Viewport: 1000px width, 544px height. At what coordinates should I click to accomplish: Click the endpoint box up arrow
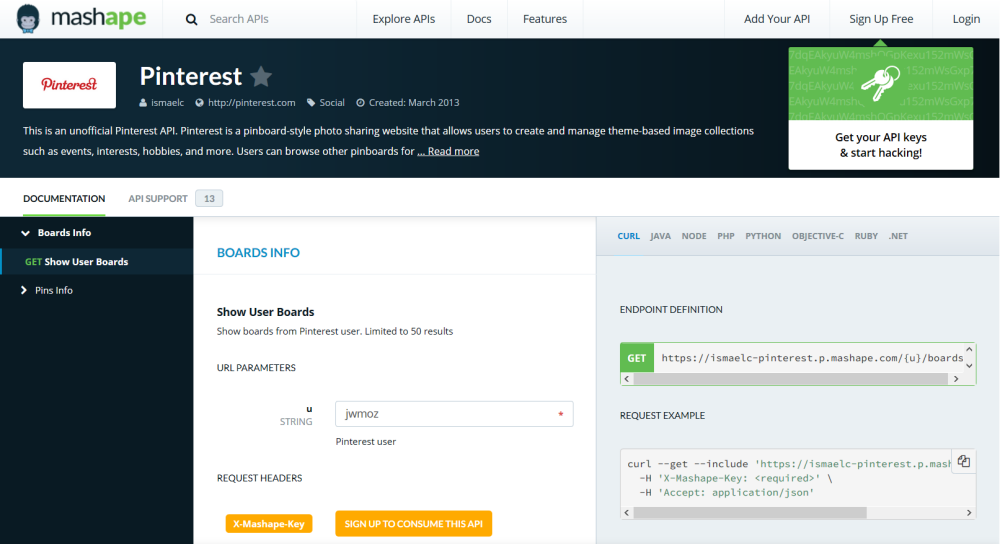tap(969, 349)
